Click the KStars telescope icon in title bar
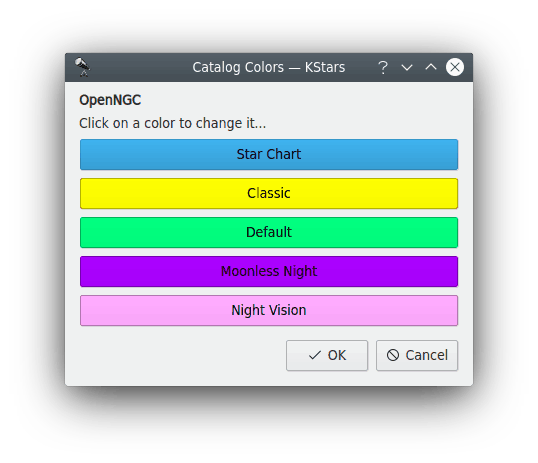 point(83,67)
